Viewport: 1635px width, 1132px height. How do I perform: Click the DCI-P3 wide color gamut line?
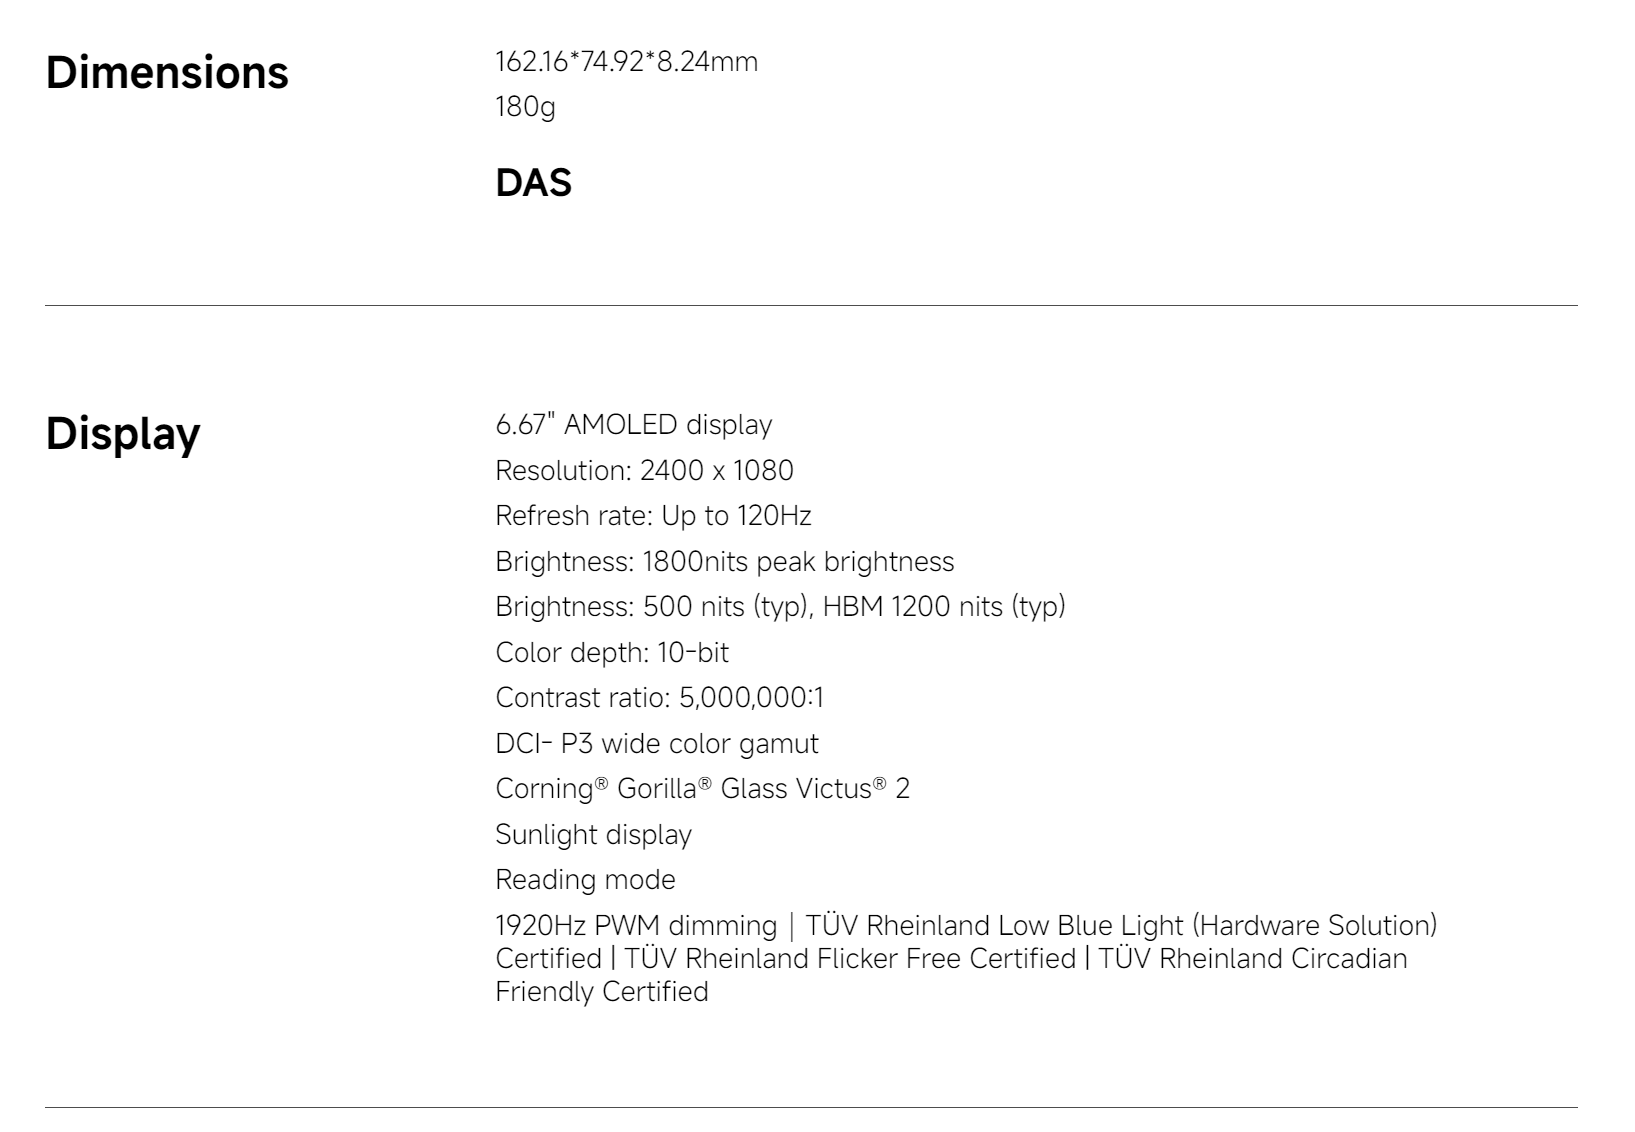point(656,743)
